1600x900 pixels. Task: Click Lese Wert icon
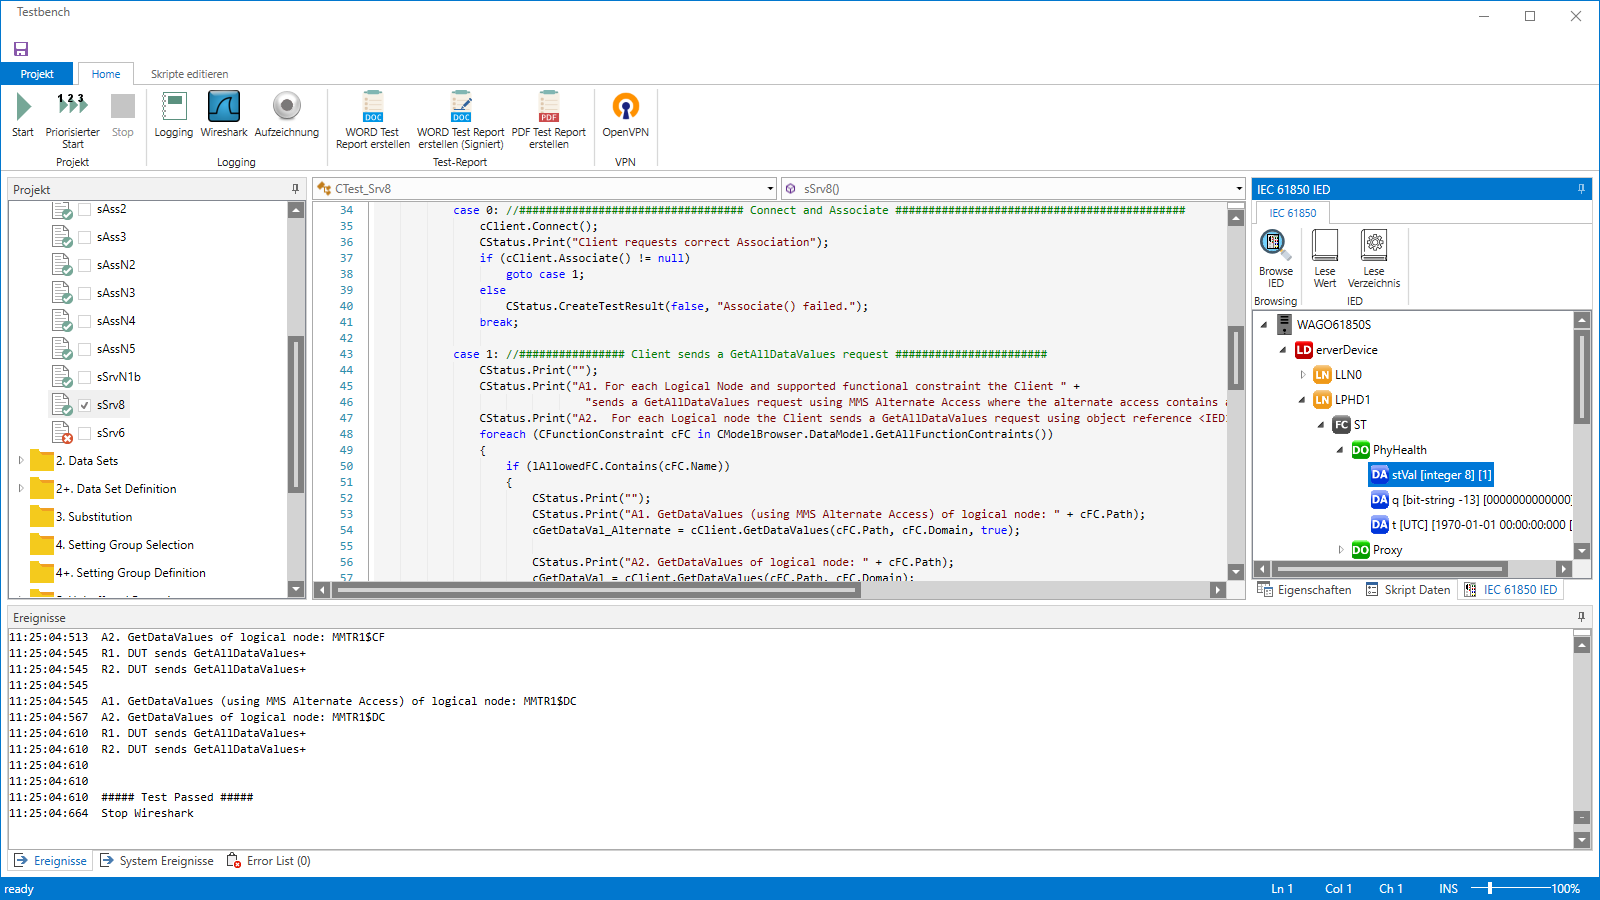1325,244
